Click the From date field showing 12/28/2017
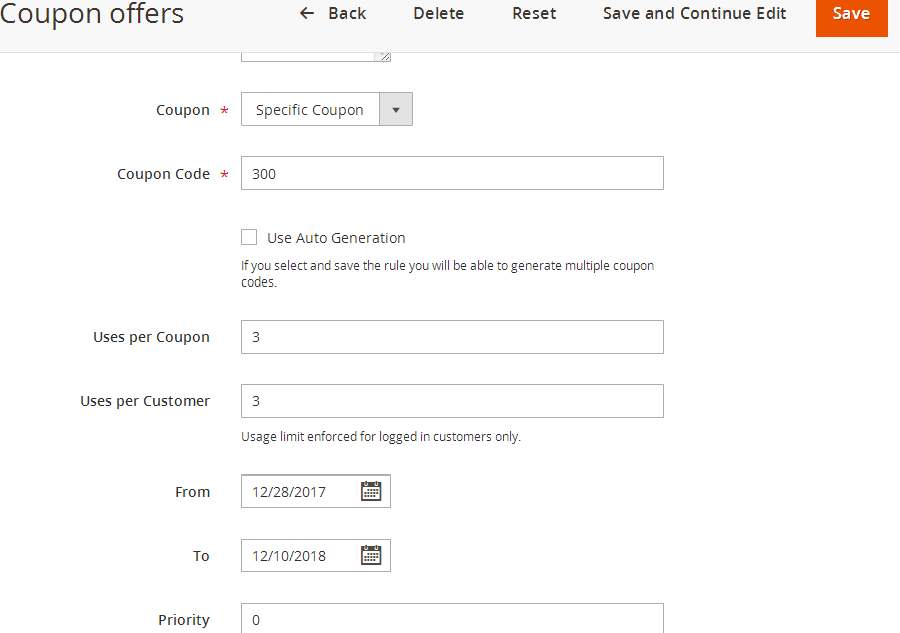This screenshot has width=900, height=633. (x=300, y=491)
